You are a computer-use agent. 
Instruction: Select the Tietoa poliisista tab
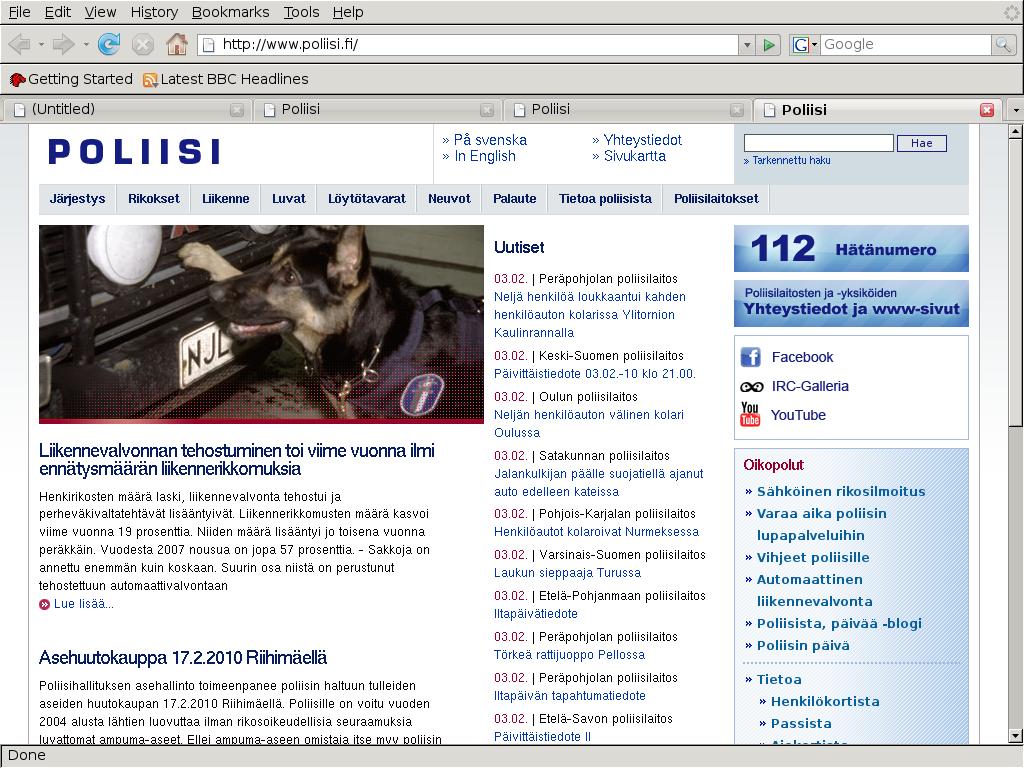click(605, 199)
